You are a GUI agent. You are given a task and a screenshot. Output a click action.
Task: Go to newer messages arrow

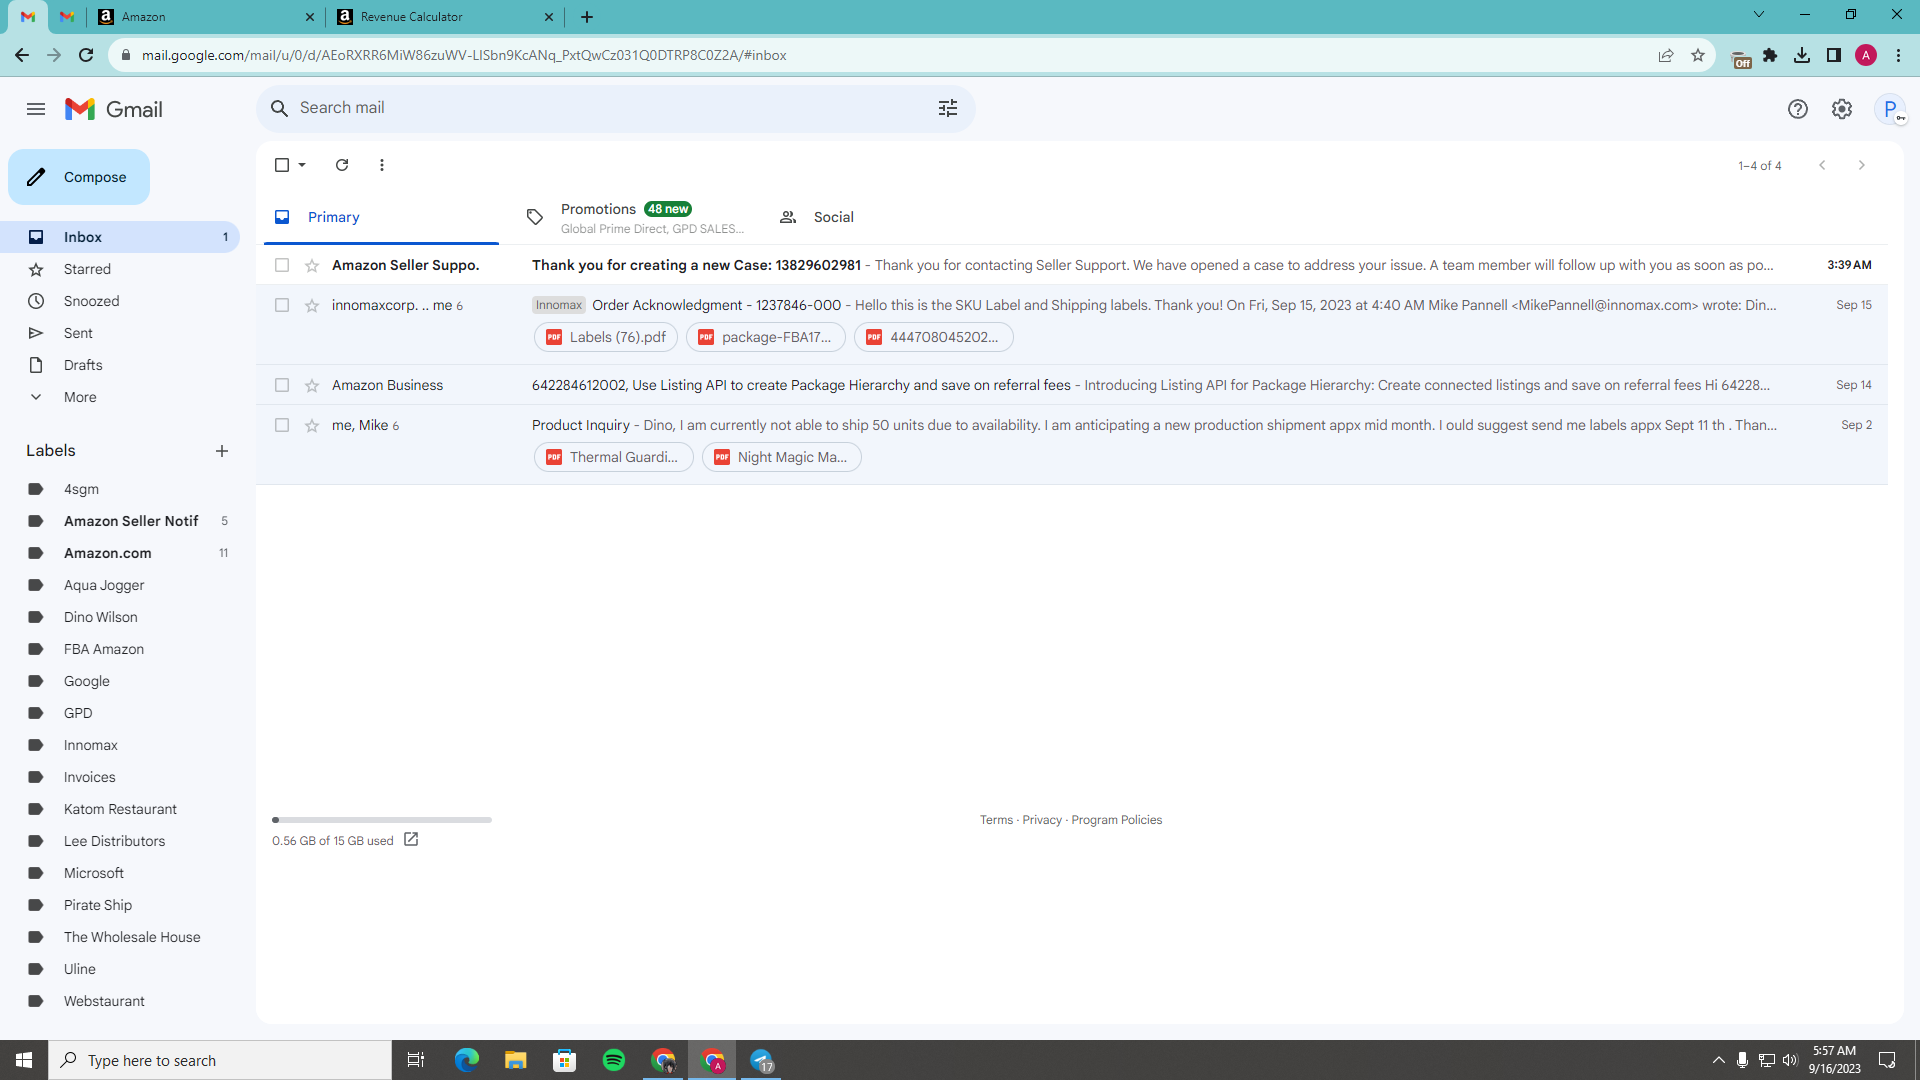click(1822, 165)
